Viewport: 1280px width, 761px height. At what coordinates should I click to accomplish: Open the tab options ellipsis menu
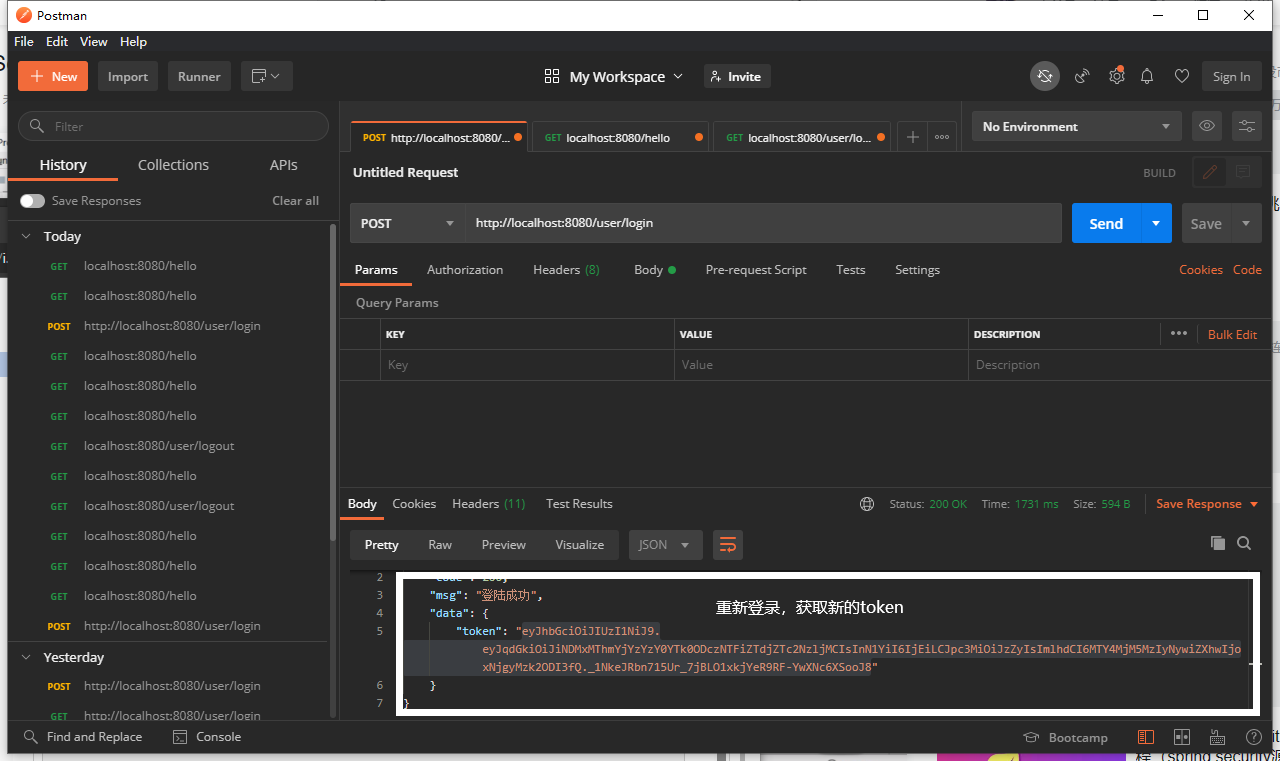tap(942, 137)
